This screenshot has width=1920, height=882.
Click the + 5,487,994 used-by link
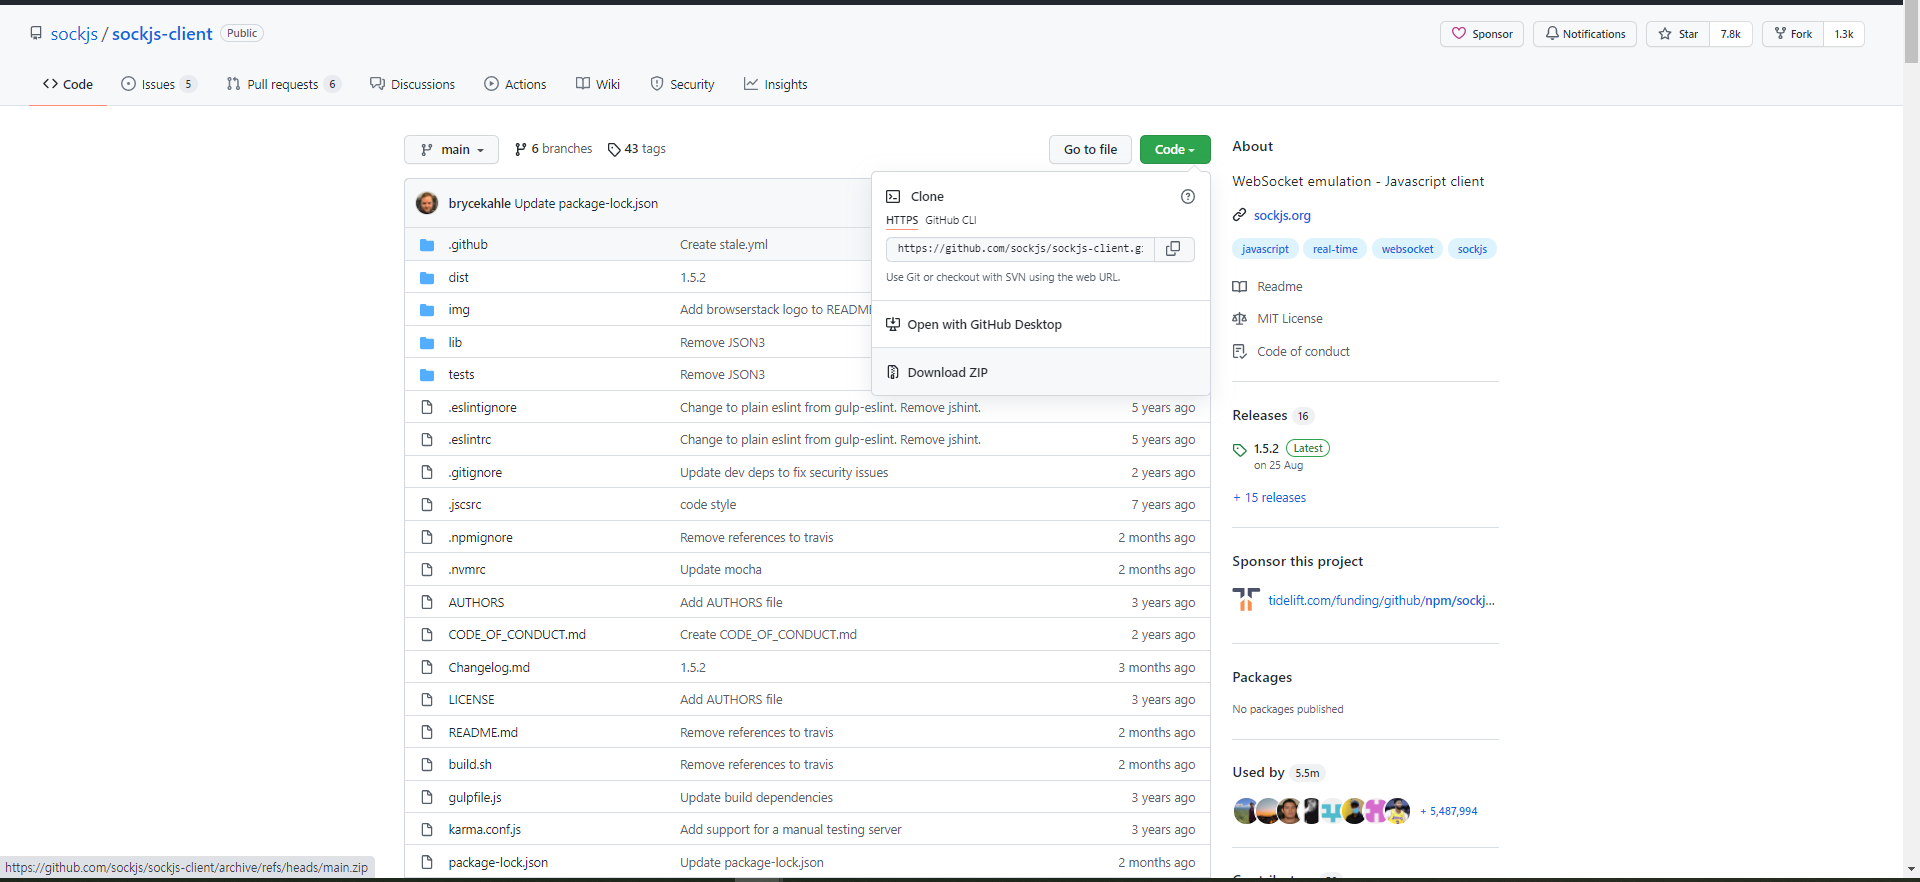point(1448,811)
